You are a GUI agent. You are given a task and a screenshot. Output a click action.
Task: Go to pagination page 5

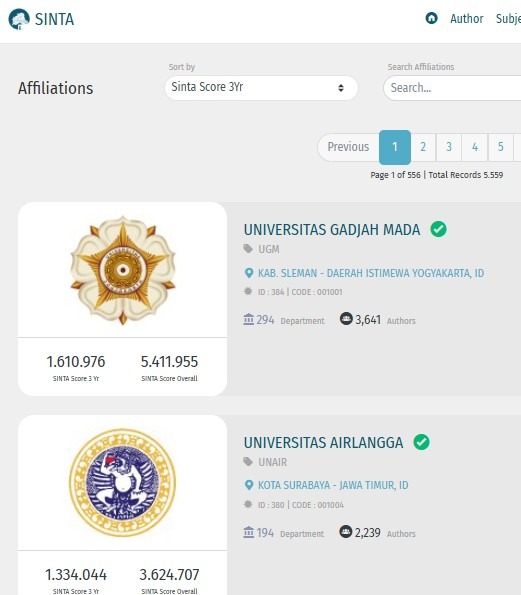pos(501,147)
